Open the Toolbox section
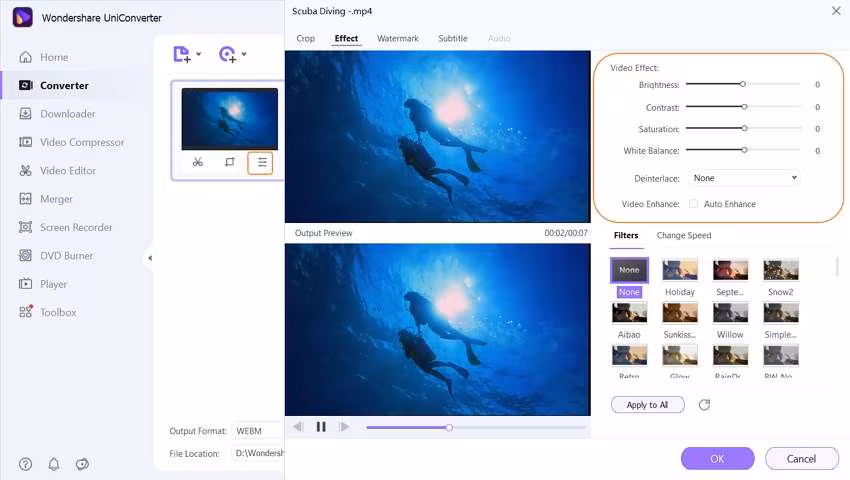Viewport: 850px width, 480px height. pyautogui.click(x=47, y=312)
